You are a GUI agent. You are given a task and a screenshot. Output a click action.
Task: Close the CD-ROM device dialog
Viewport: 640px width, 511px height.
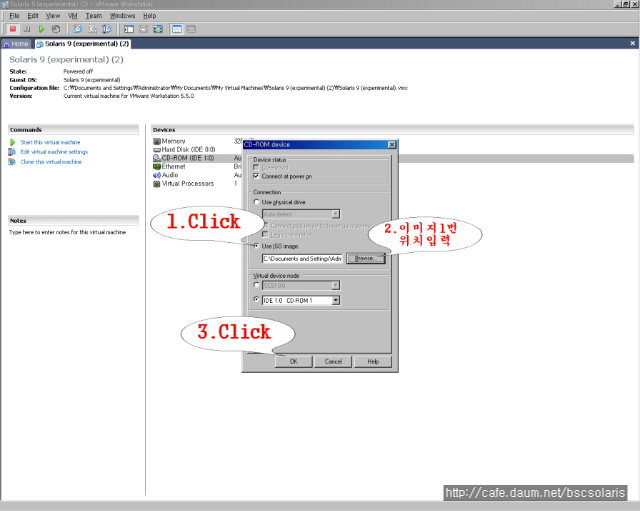pos(391,145)
